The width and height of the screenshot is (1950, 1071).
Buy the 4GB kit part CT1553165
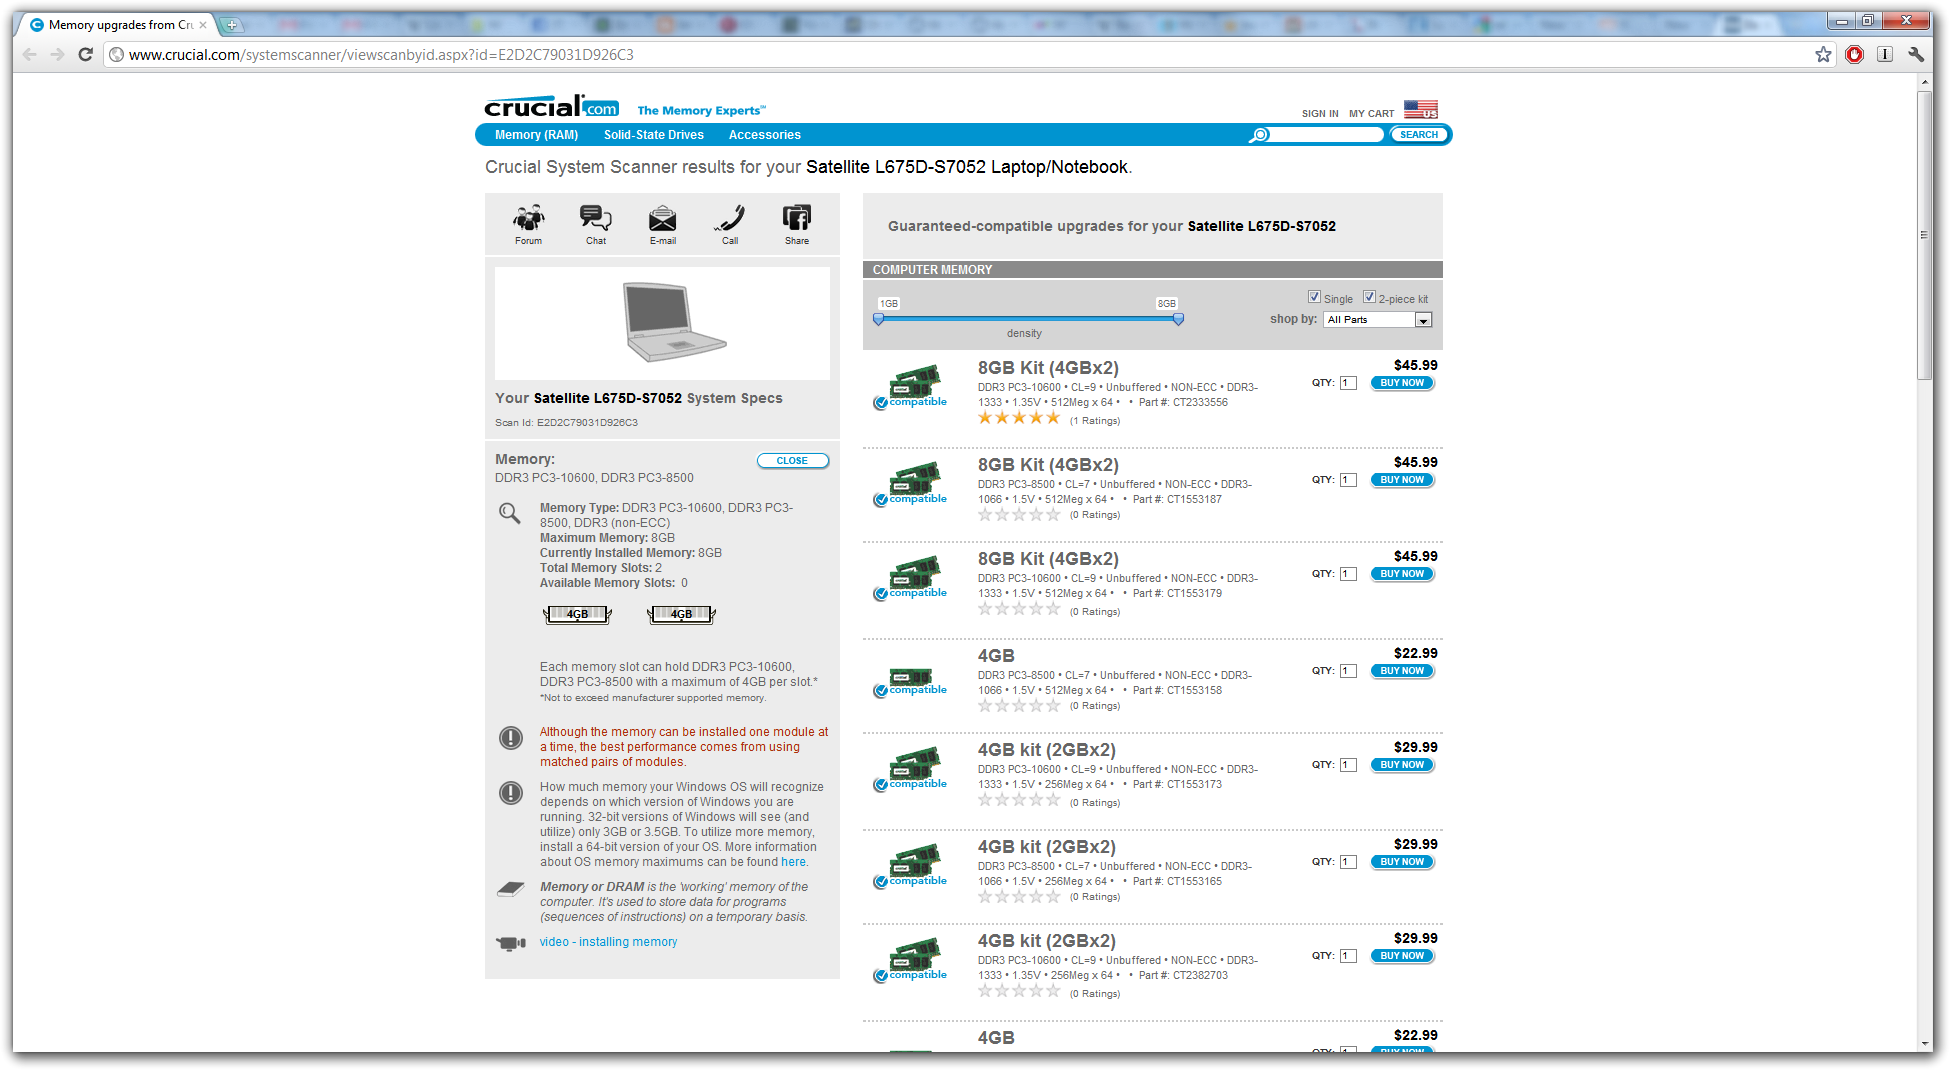(1402, 862)
